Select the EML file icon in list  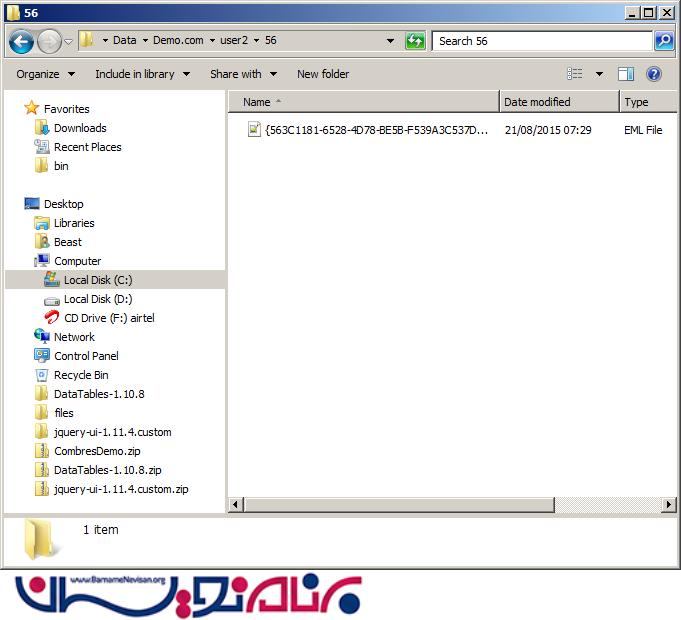tap(254, 130)
